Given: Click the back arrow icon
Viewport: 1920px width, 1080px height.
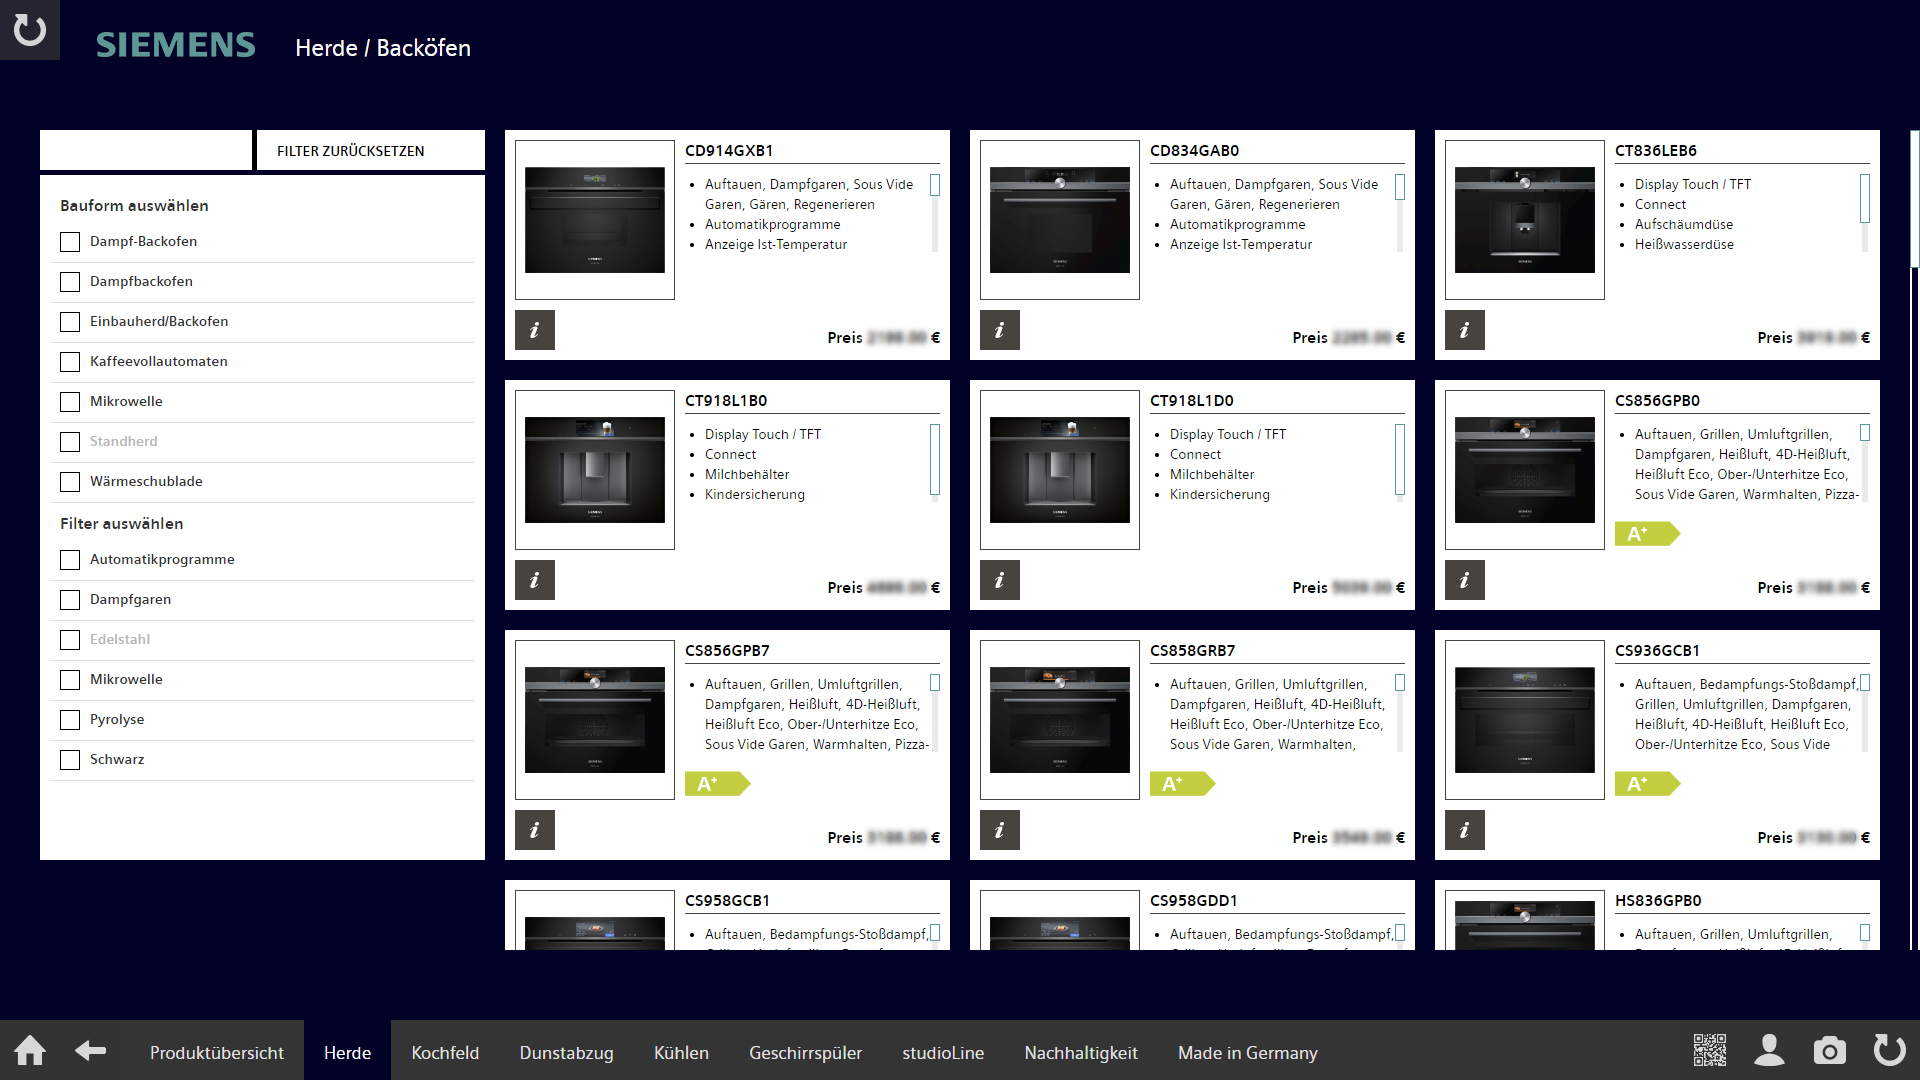Looking at the screenshot, I should pos(91,1051).
